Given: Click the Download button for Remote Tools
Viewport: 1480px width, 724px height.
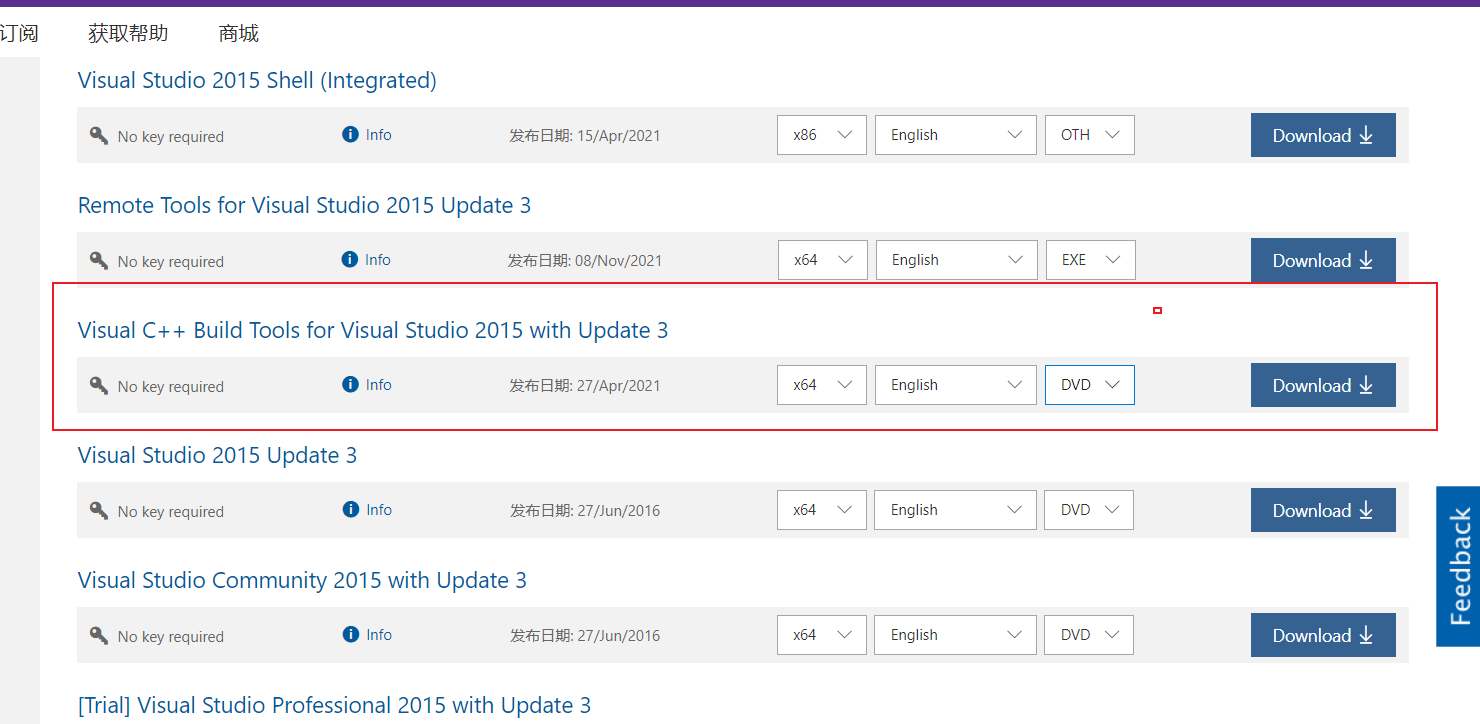Looking at the screenshot, I should click(1323, 260).
